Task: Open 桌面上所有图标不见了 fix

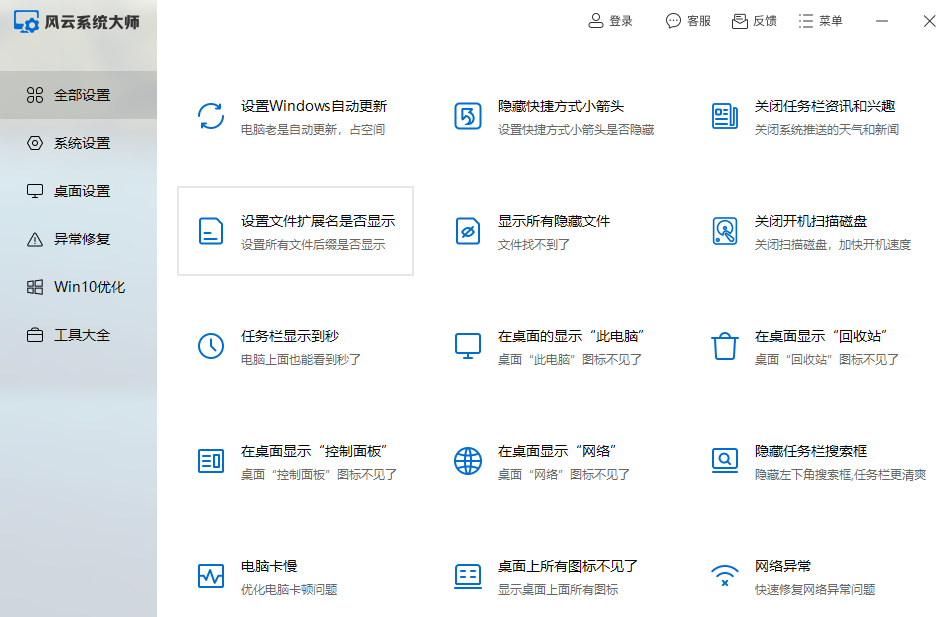Action: [568, 566]
